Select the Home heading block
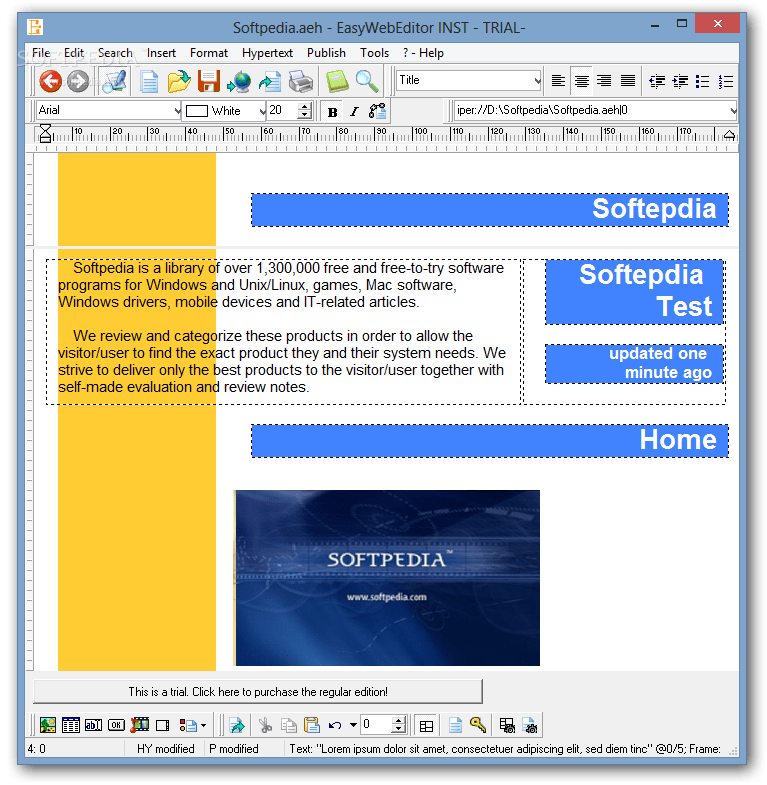Viewport: 767px width, 785px height. (490, 441)
